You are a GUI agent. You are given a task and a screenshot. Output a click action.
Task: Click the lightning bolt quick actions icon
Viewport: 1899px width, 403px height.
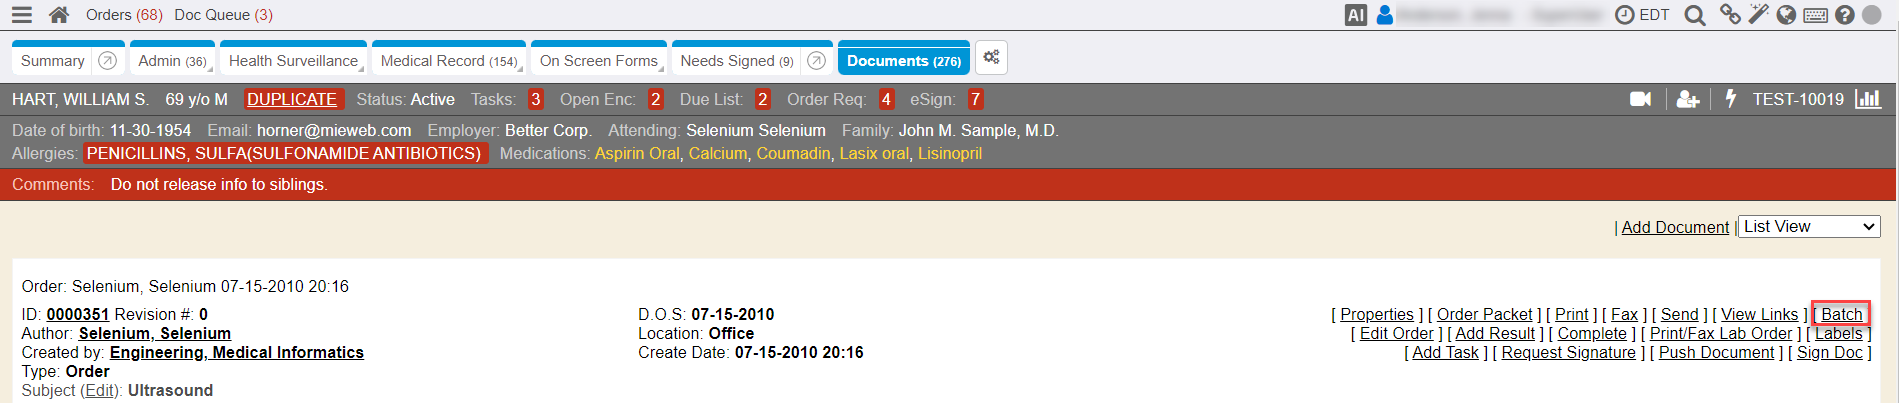click(1731, 99)
